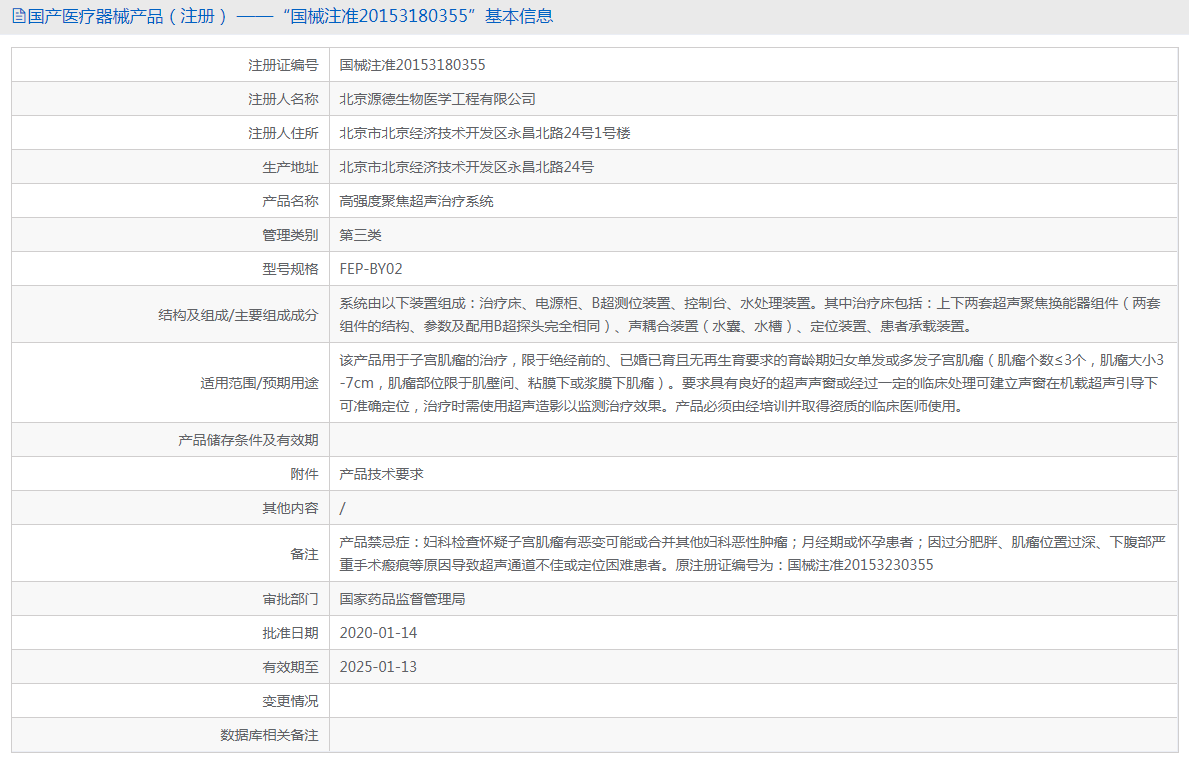Click the 审批部门 label
The width and height of the screenshot is (1189, 760).
[290, 599]
